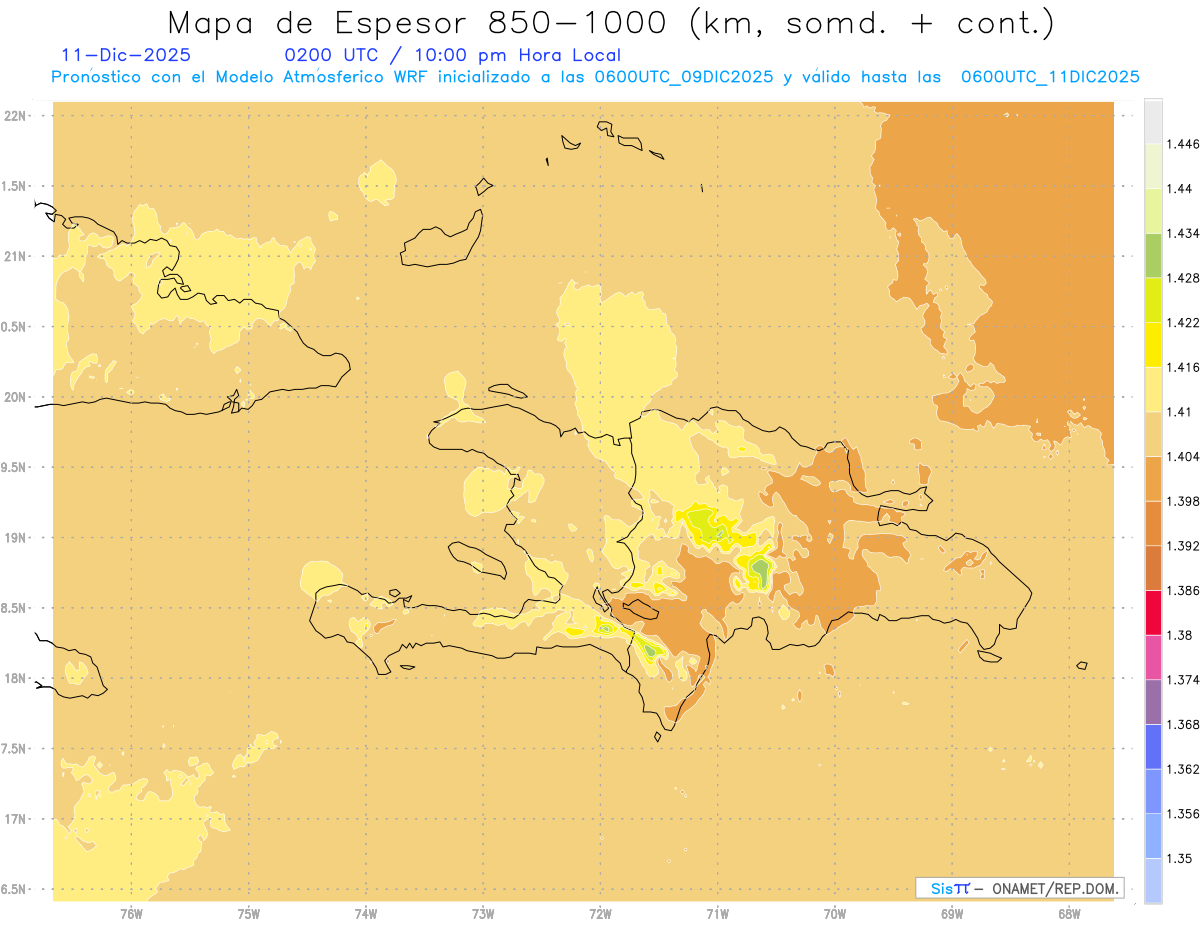Click the longitude label '71W'
The height and width of the screenshot is (927, 1200).
pos(717,914)
